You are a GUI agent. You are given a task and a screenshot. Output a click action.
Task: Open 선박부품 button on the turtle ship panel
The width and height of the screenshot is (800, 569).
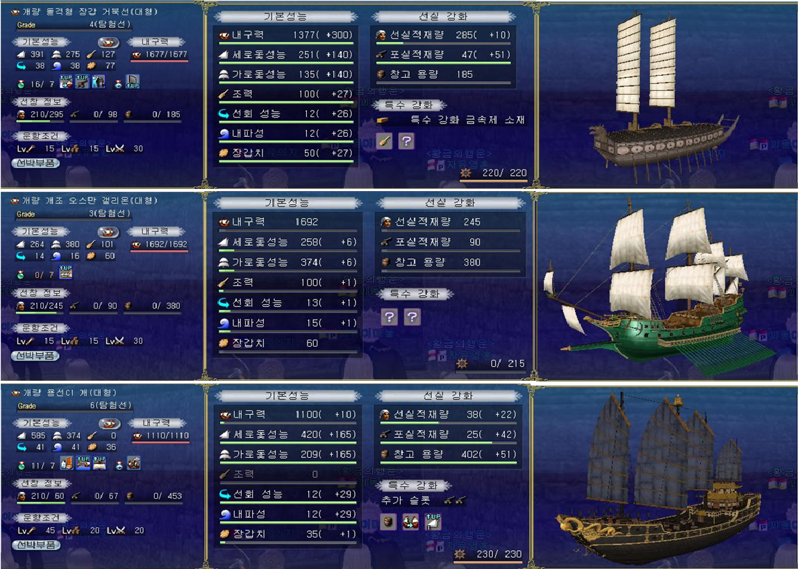(x=36, y=163)
